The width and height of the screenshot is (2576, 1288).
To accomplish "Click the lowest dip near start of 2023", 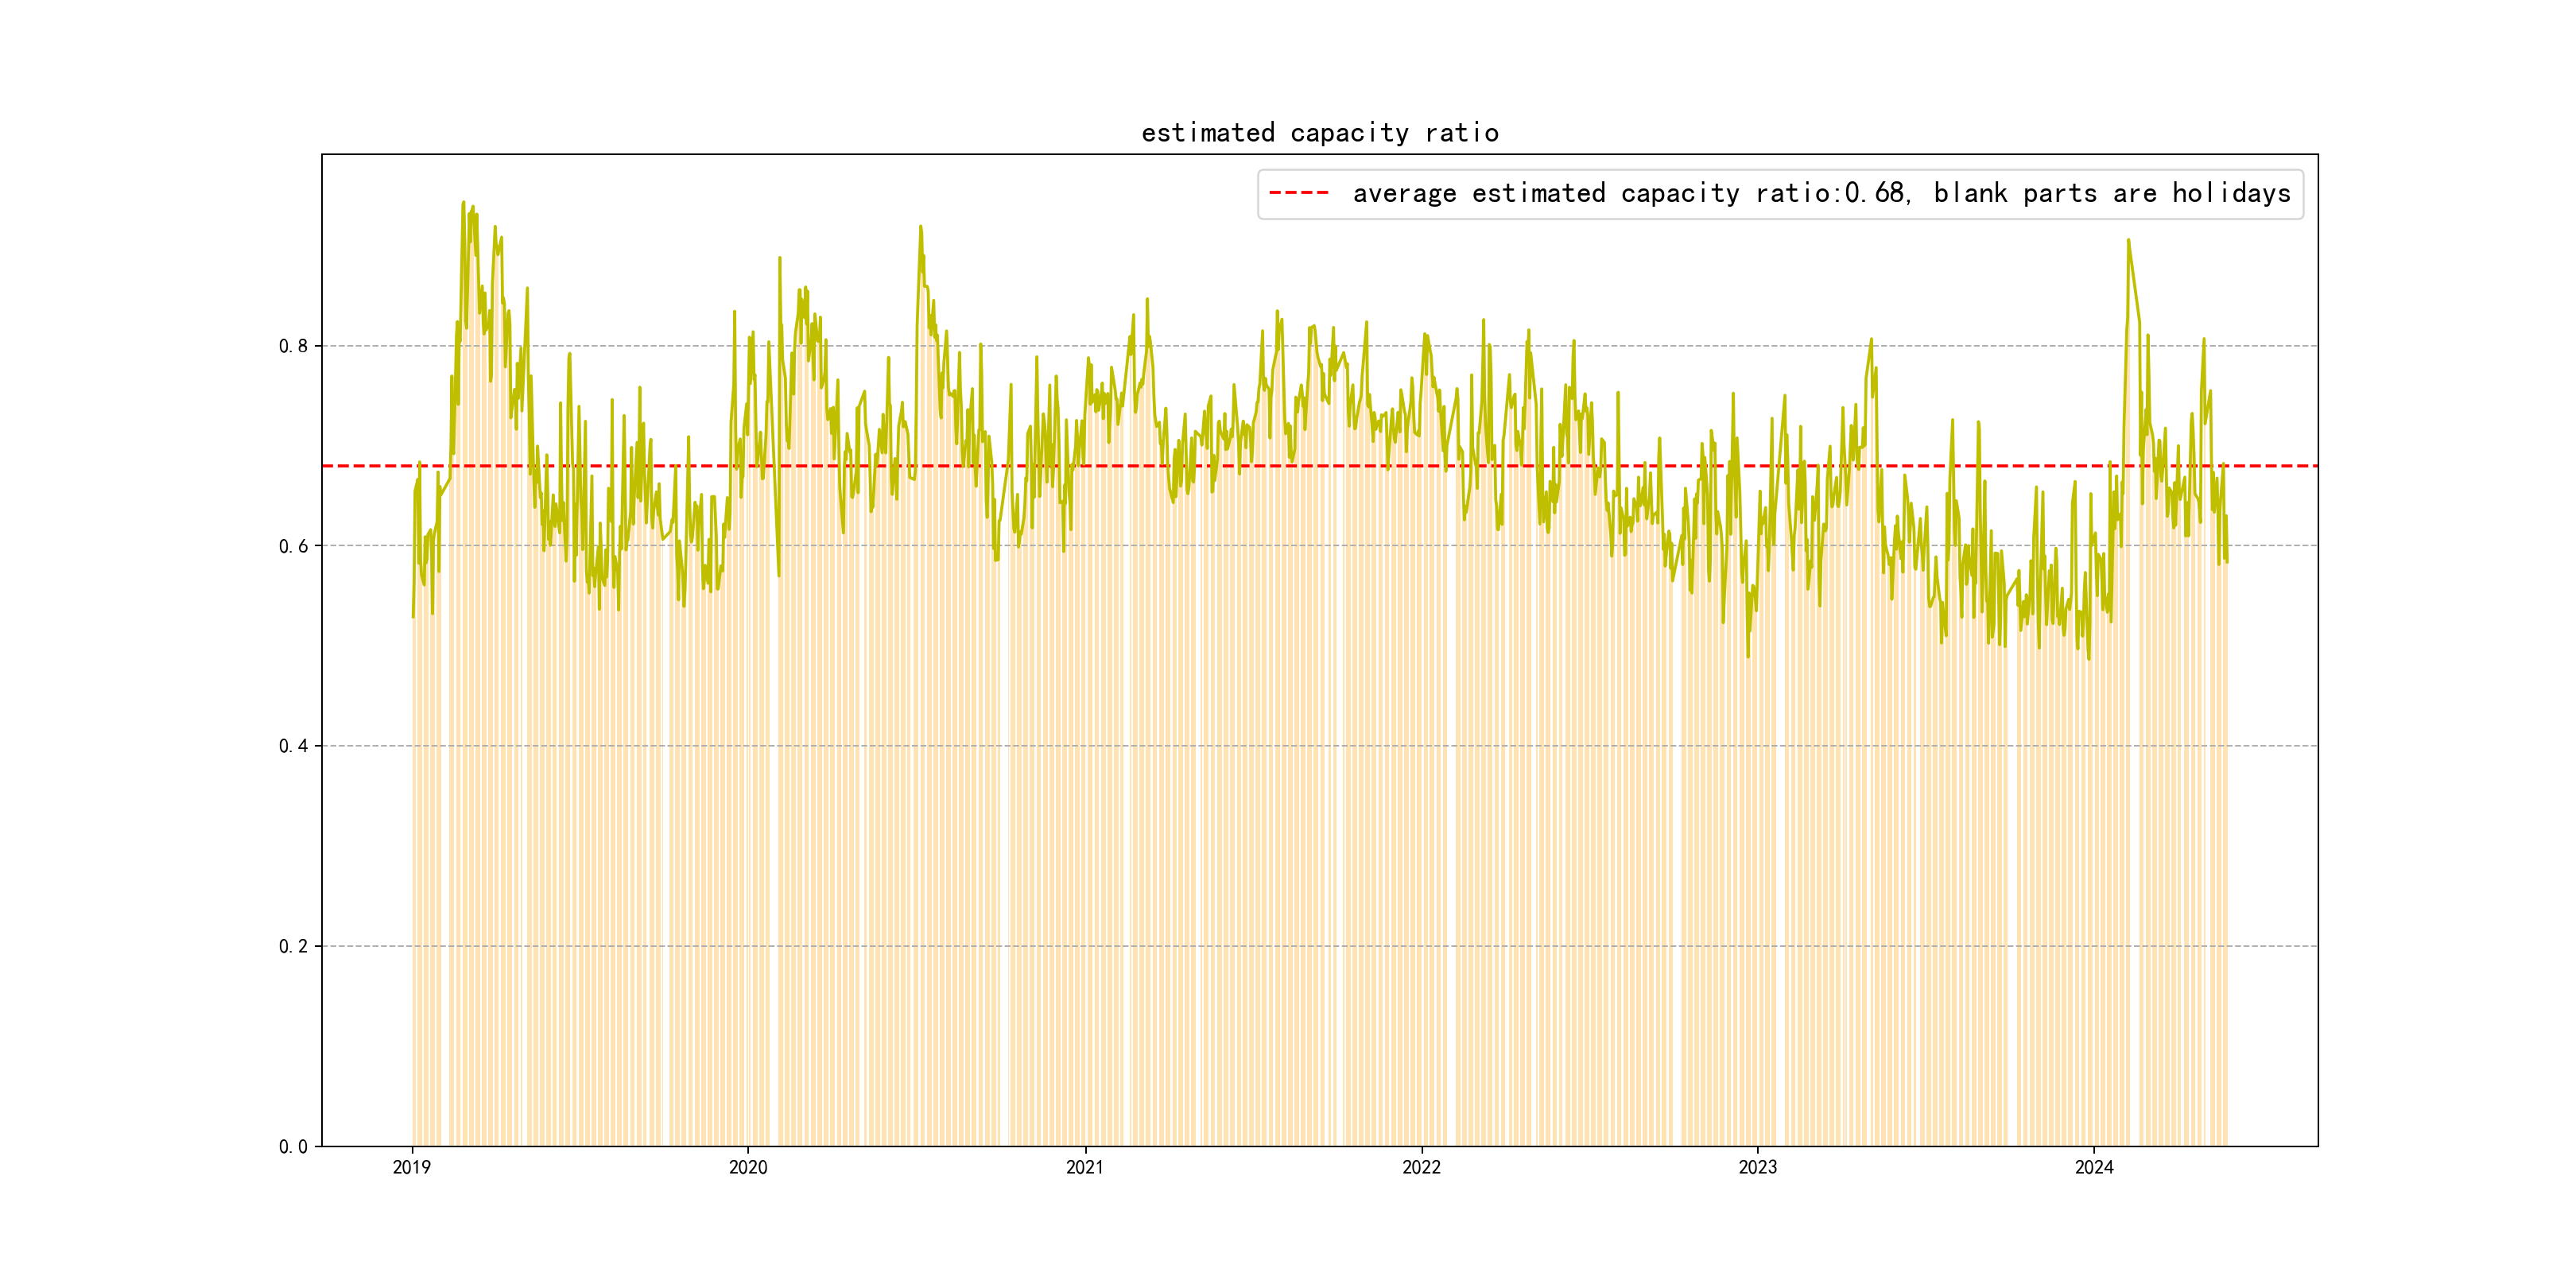I will pos(1748,656).
